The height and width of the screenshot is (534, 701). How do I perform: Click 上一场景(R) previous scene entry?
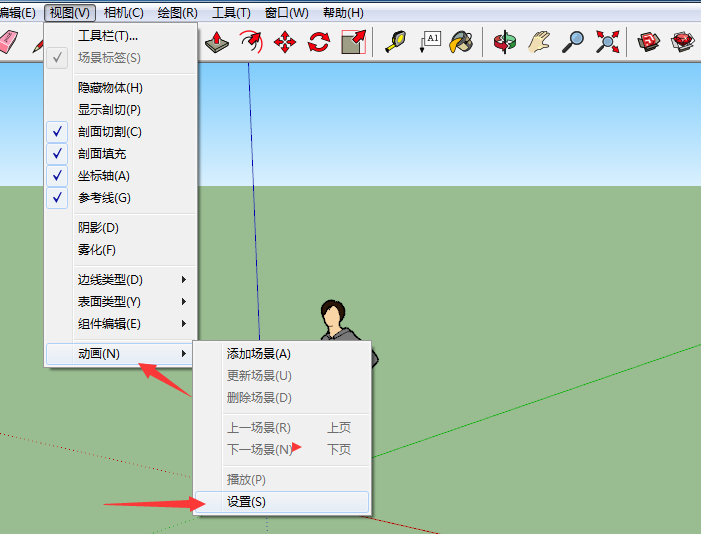(x=282, y=428)
